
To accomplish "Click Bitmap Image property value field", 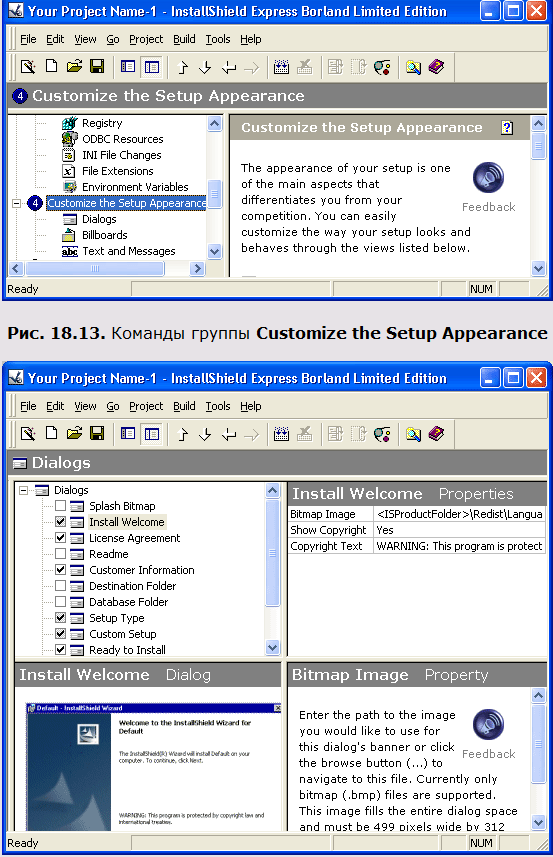I will pos(460,514).
